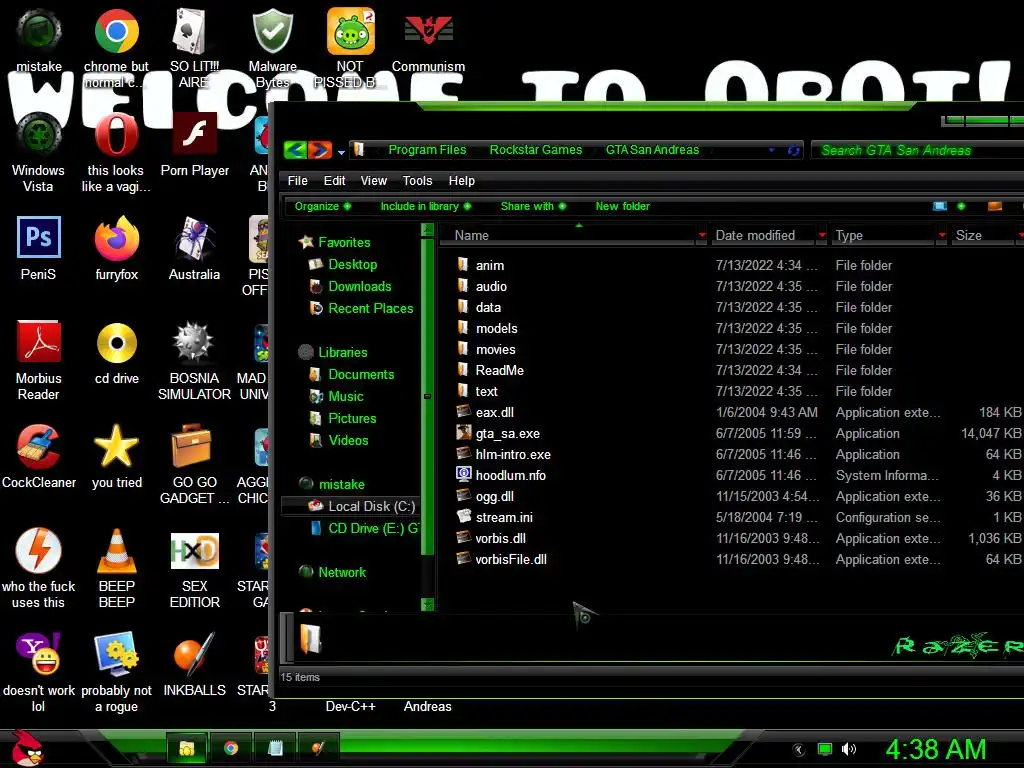
Task: Open Downloads in the navigation pane
Action: pos(360,287)
